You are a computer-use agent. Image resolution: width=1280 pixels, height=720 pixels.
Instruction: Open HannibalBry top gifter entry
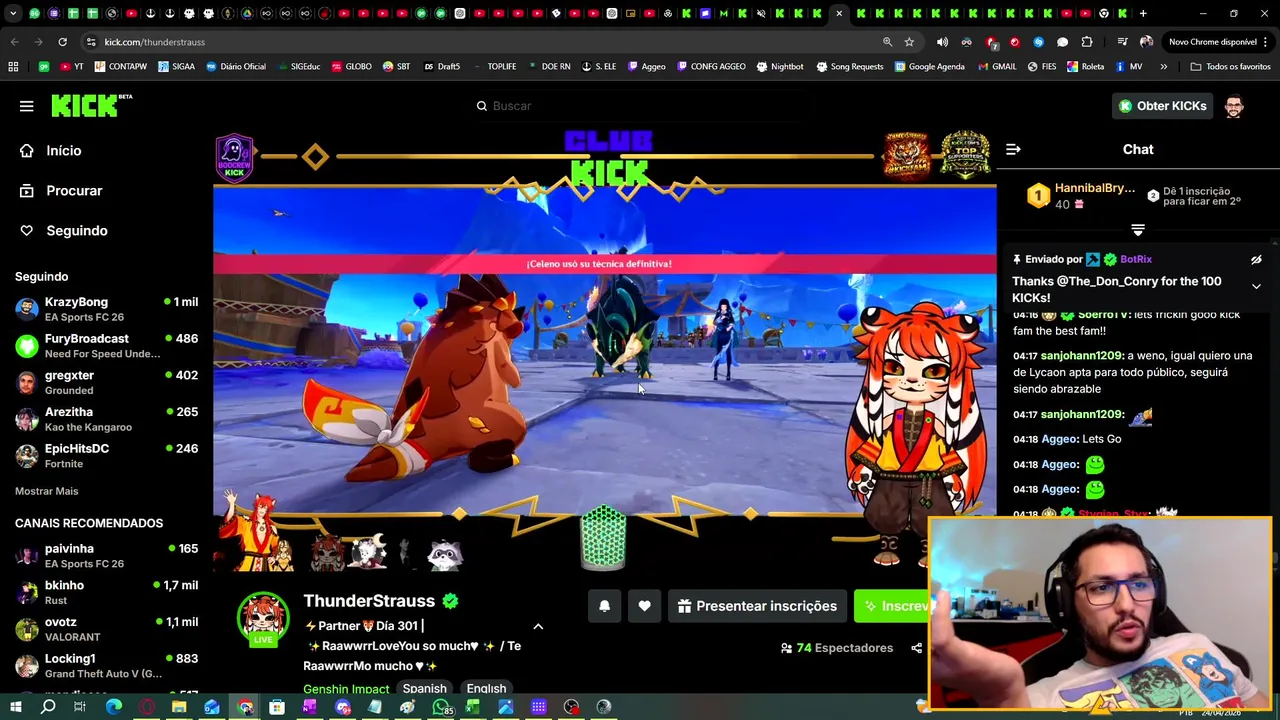pyautogui.click(x=1083, y=196)
